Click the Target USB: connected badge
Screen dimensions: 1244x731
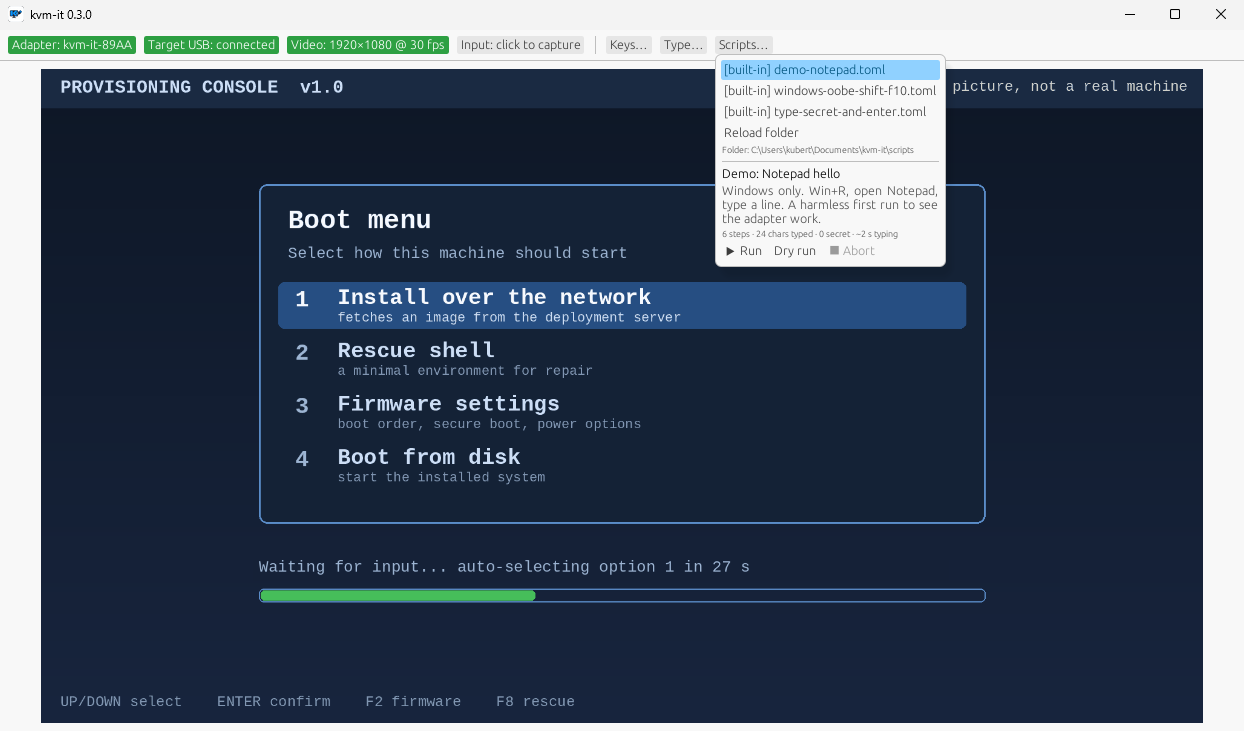211,45
